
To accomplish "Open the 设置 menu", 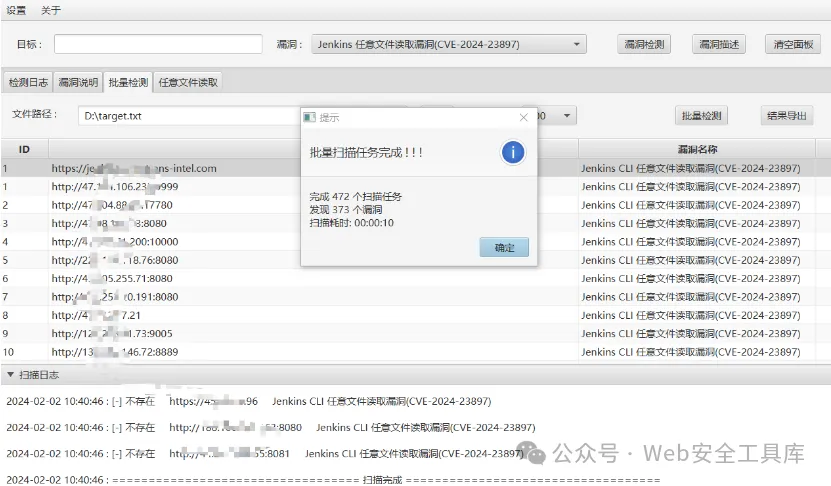I will click(16, 10).
